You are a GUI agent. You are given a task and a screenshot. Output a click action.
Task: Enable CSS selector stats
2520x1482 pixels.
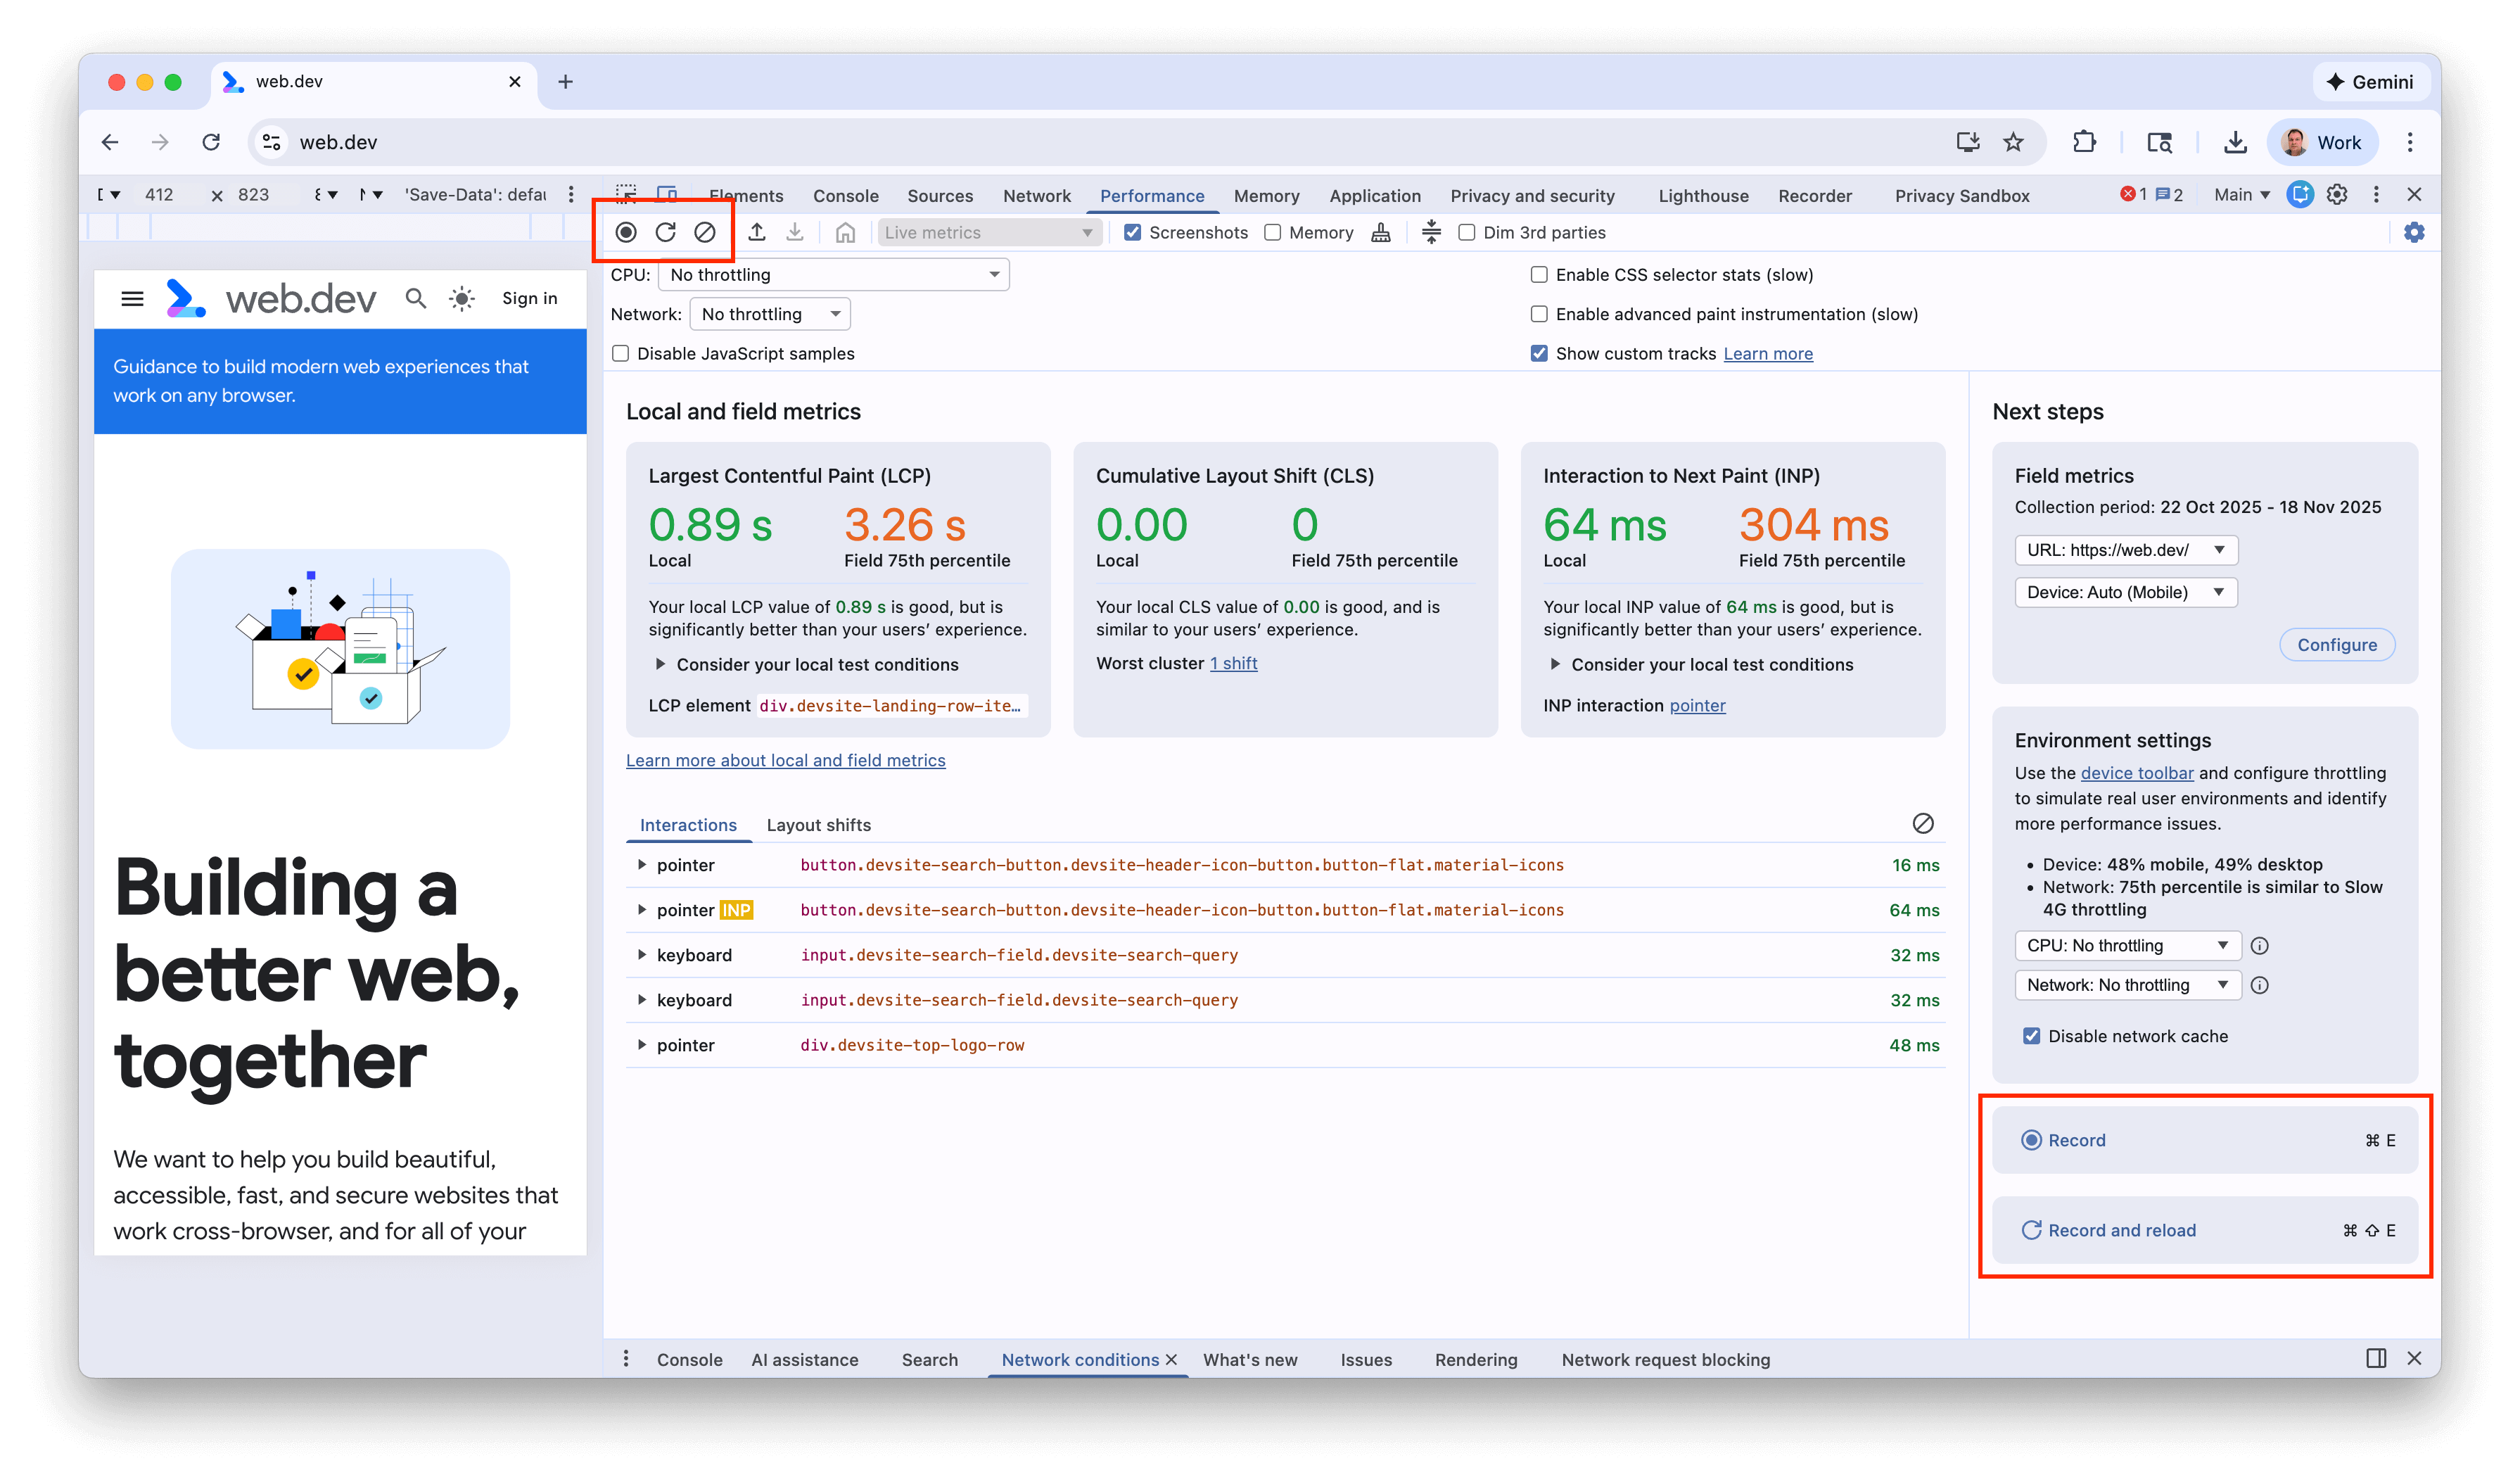[x=1539, y=274]
